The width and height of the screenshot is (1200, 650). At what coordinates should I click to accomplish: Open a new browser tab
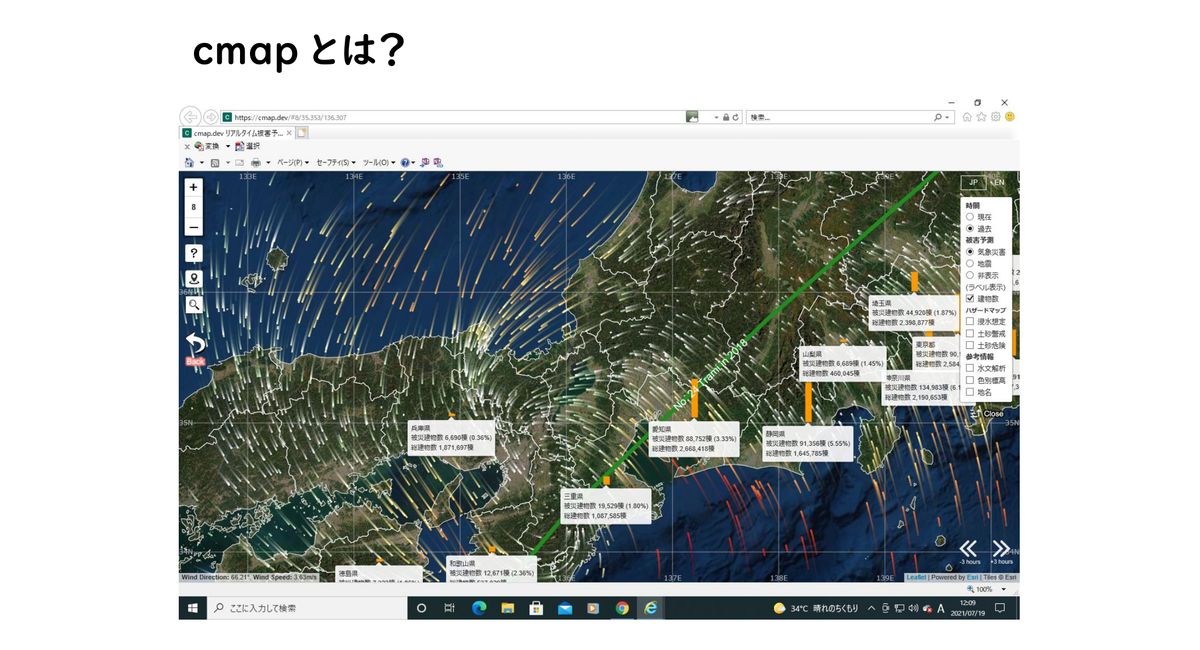click(x=302, y=132)
